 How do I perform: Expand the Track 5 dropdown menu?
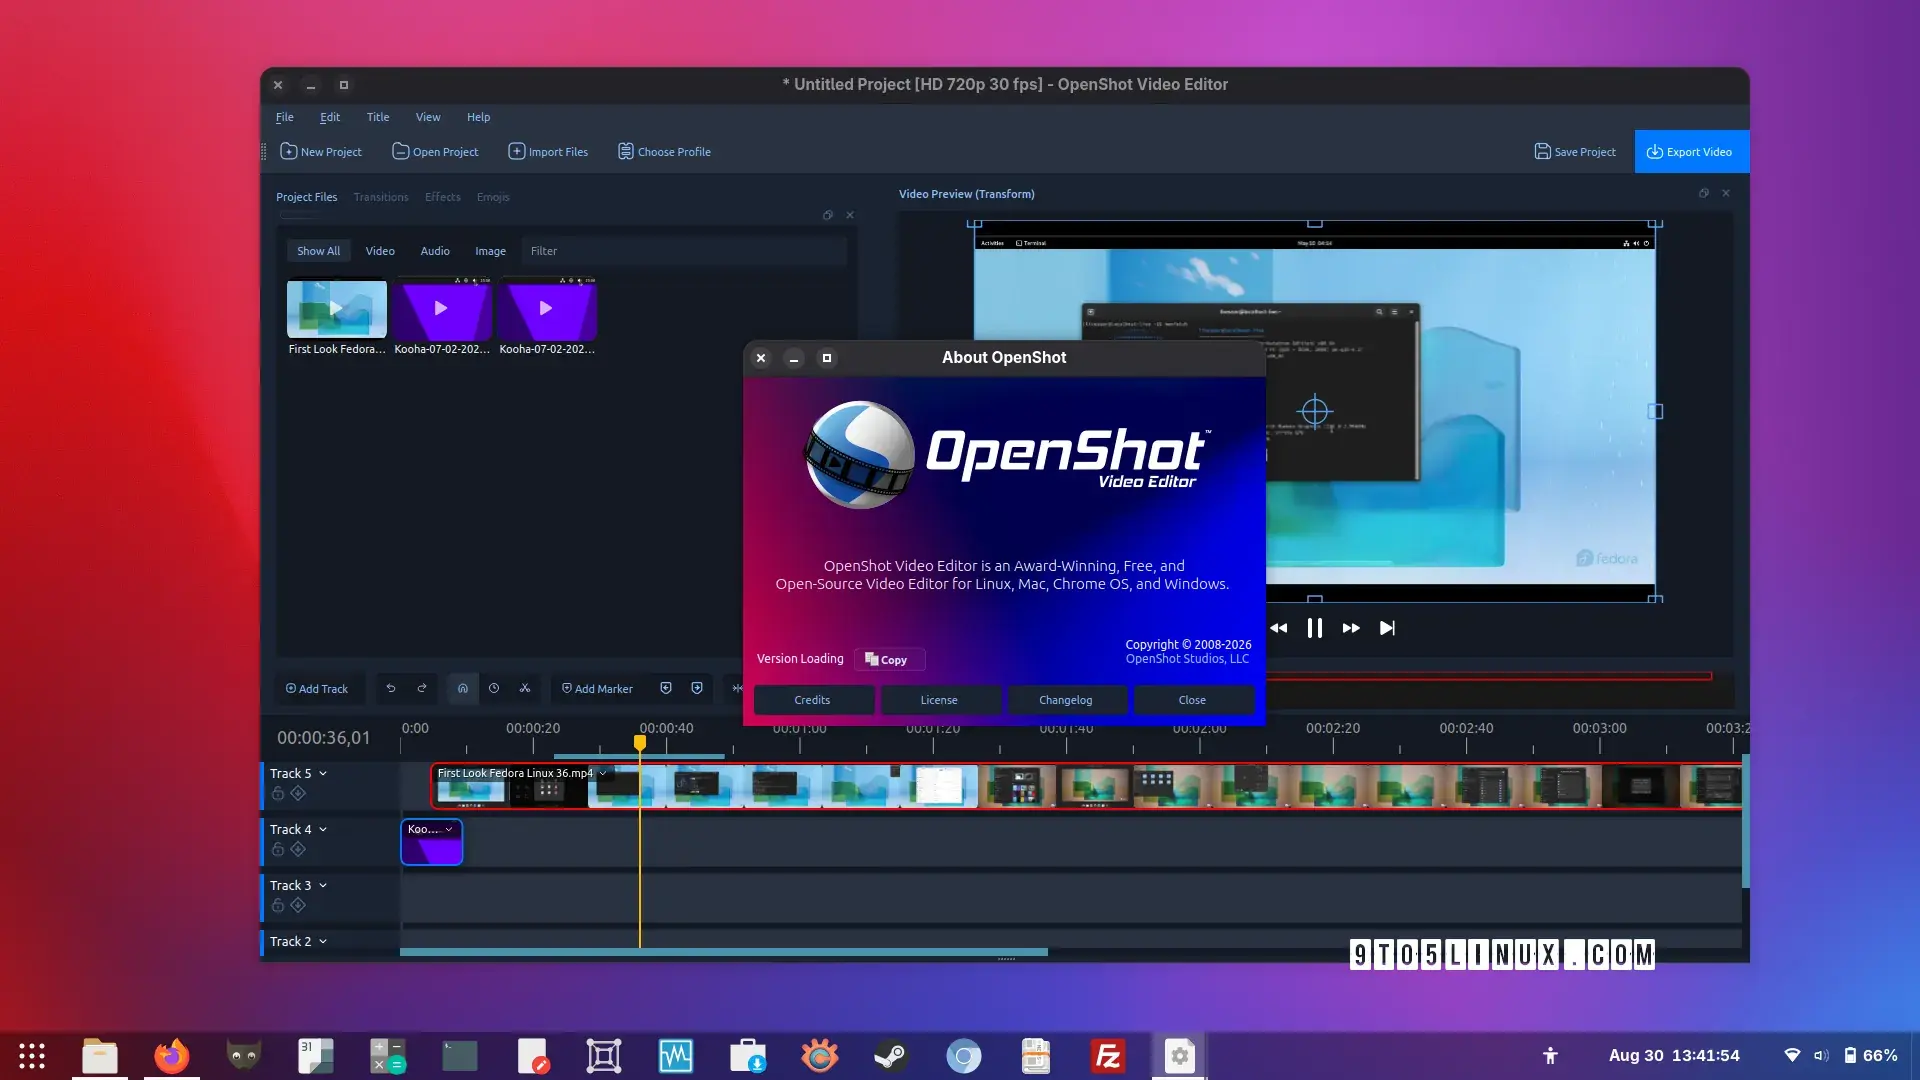coord(323,773)
